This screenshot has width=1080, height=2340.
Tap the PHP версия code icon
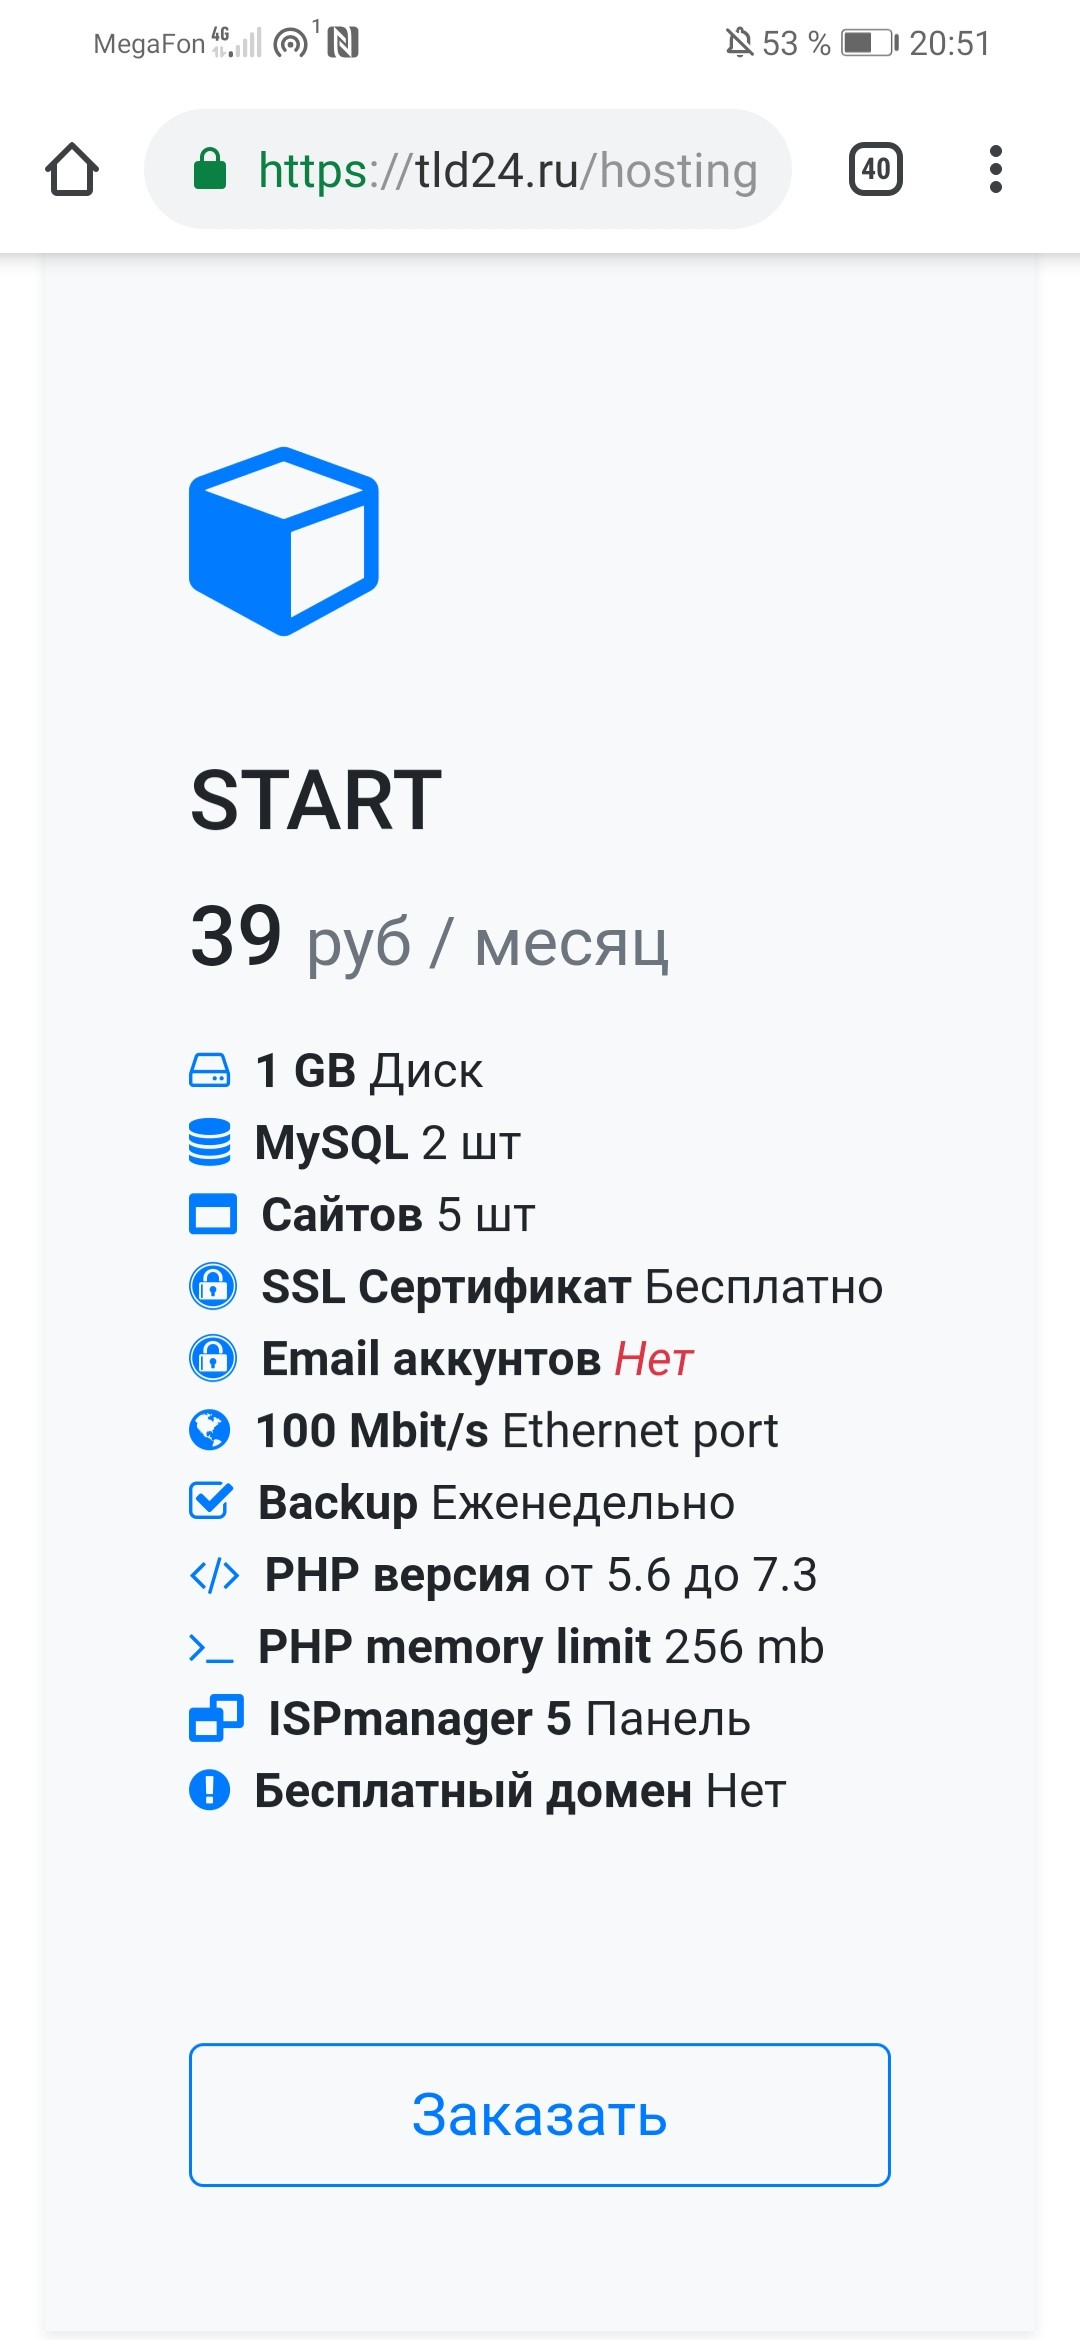point(215,1575)
